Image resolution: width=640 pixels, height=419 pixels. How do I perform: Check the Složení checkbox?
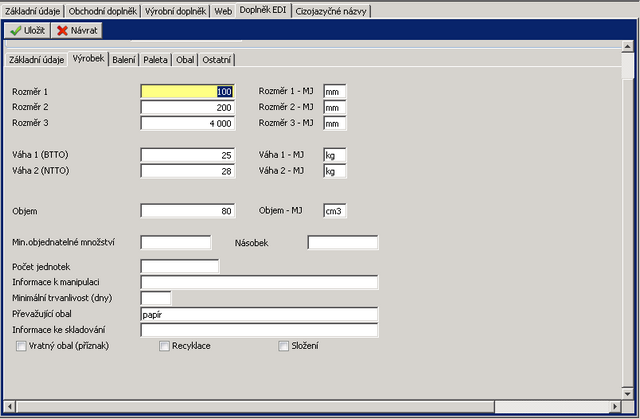pos(284,346)
